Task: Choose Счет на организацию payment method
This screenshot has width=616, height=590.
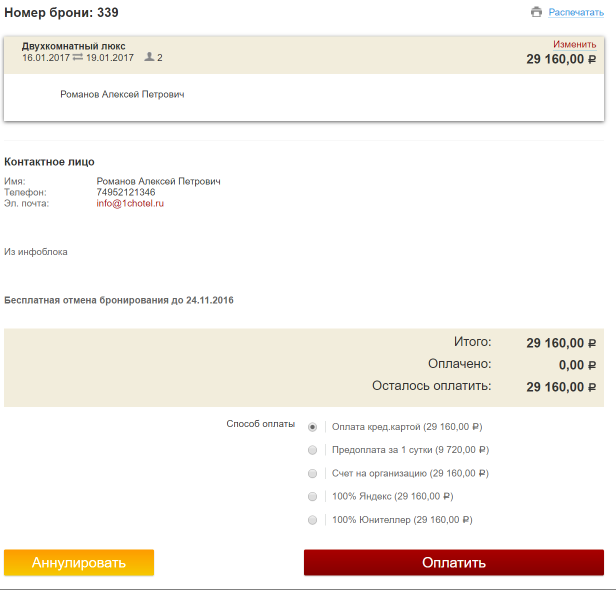Action: tap(312, 473)
